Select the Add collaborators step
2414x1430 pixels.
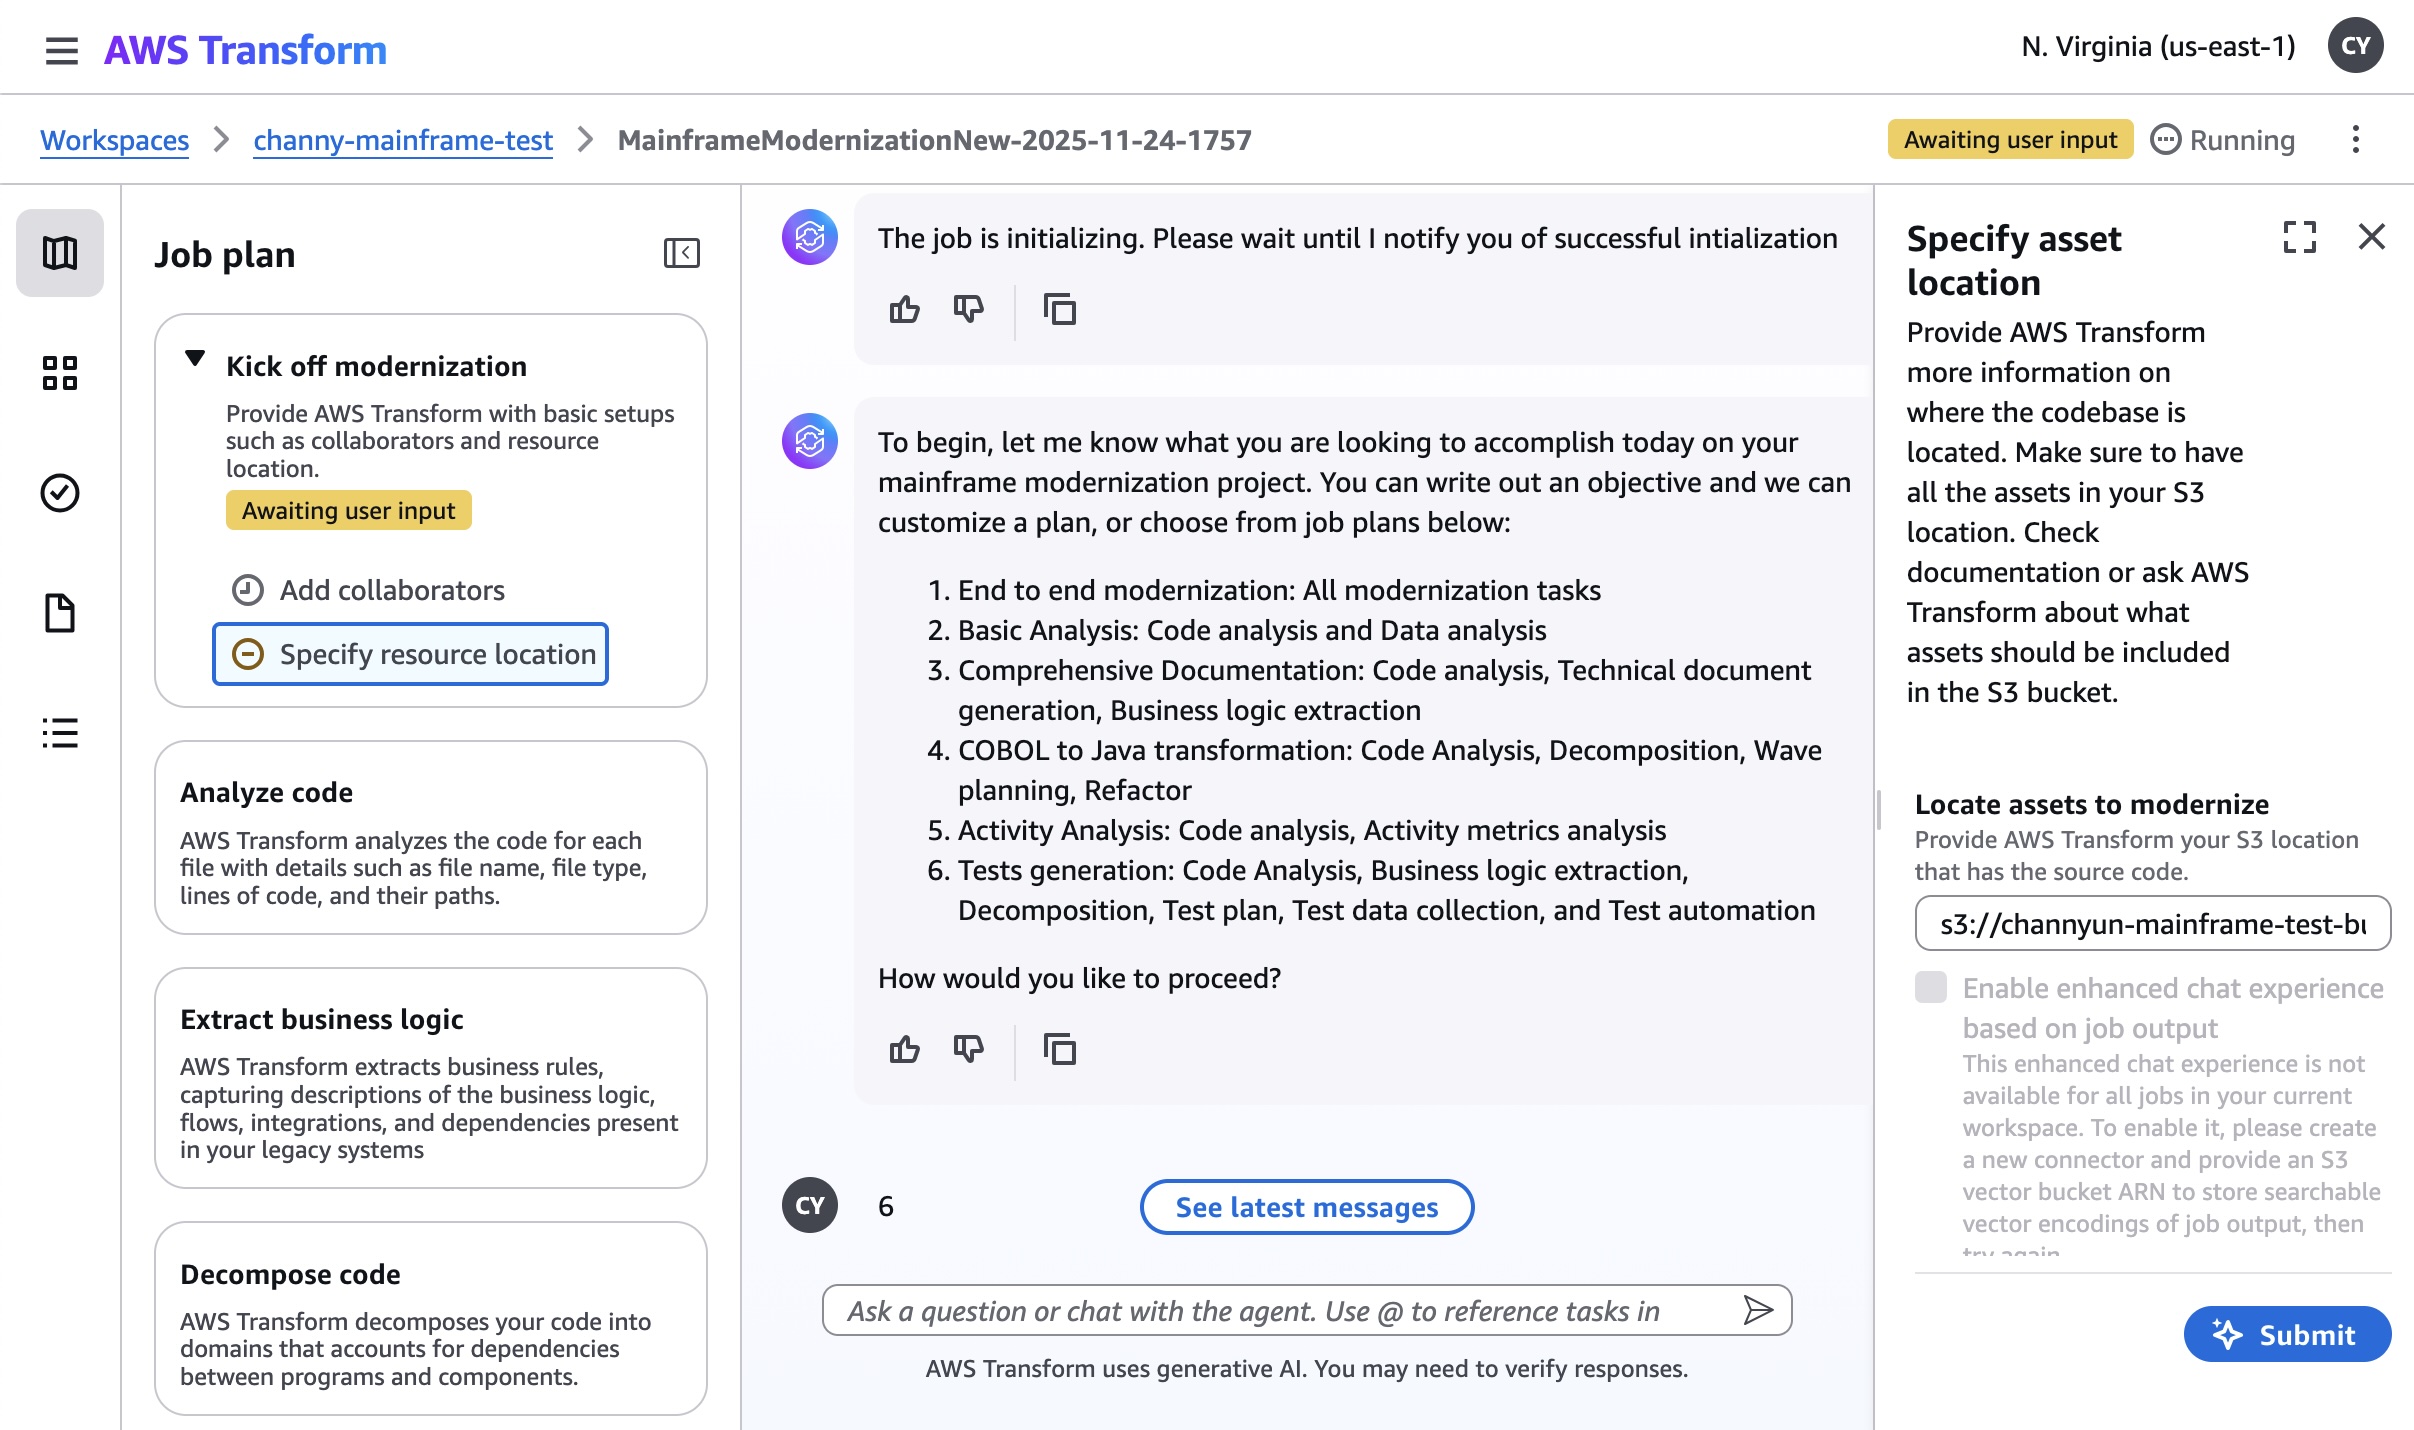(391, 590)
